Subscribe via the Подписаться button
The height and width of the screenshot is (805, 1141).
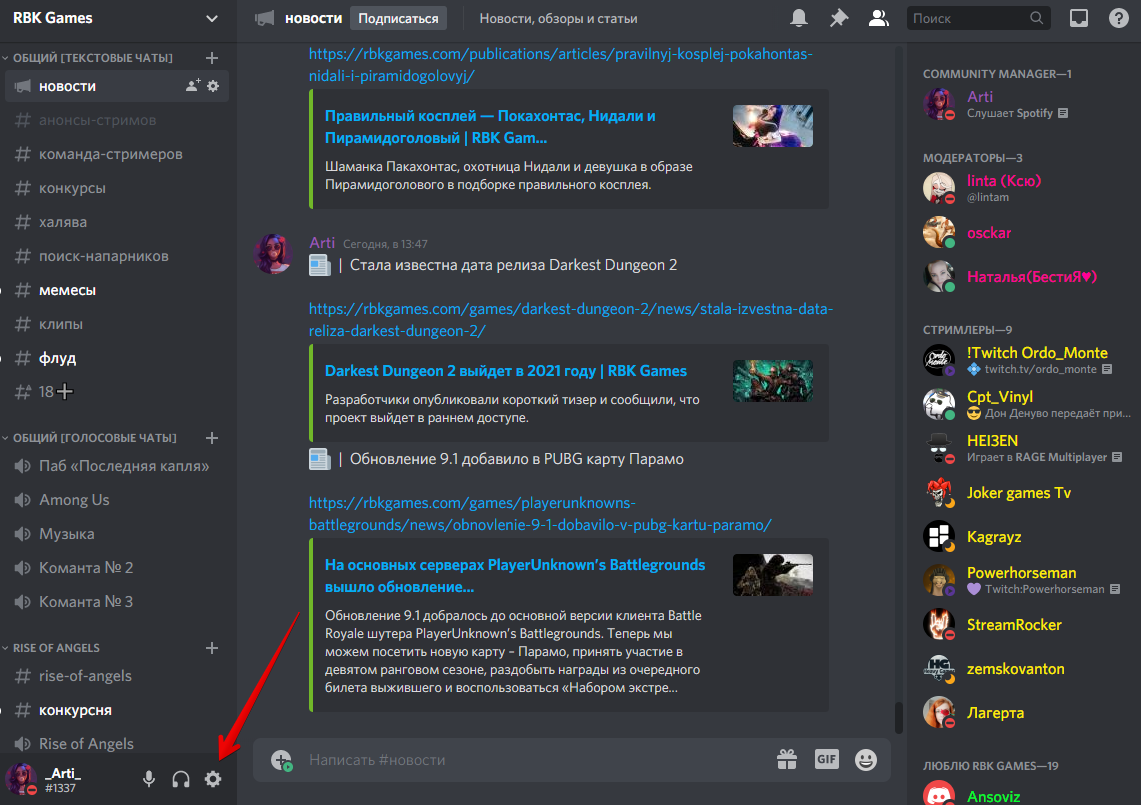coord(398,18)
